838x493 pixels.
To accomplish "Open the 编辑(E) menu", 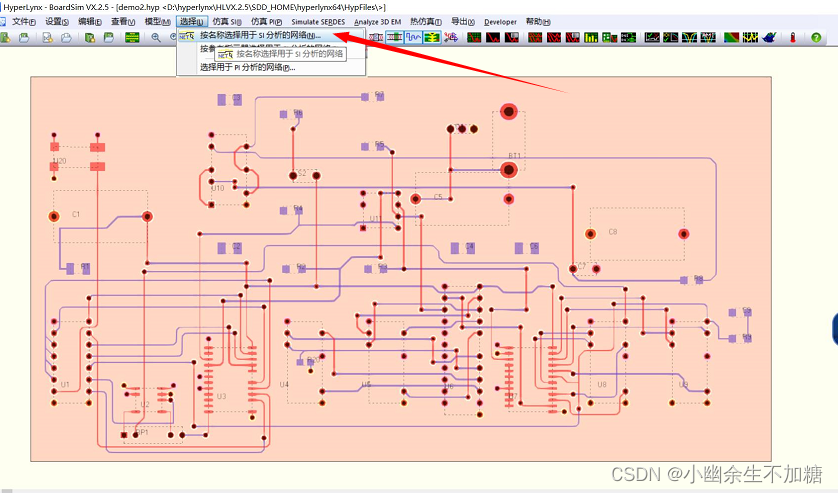I will 90,21.
